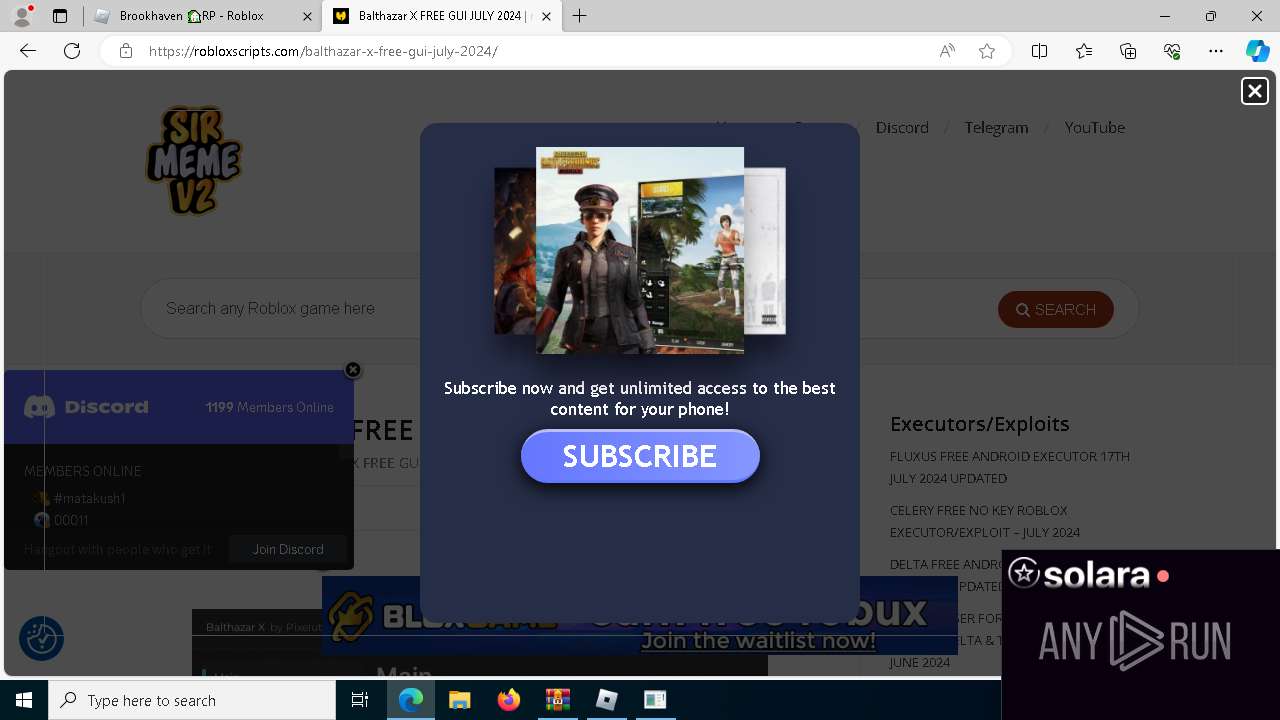The height and width of the screenshot is (720, 1280).
Task: Open the Copilot sidebar icon
Action: [1258, 51]
